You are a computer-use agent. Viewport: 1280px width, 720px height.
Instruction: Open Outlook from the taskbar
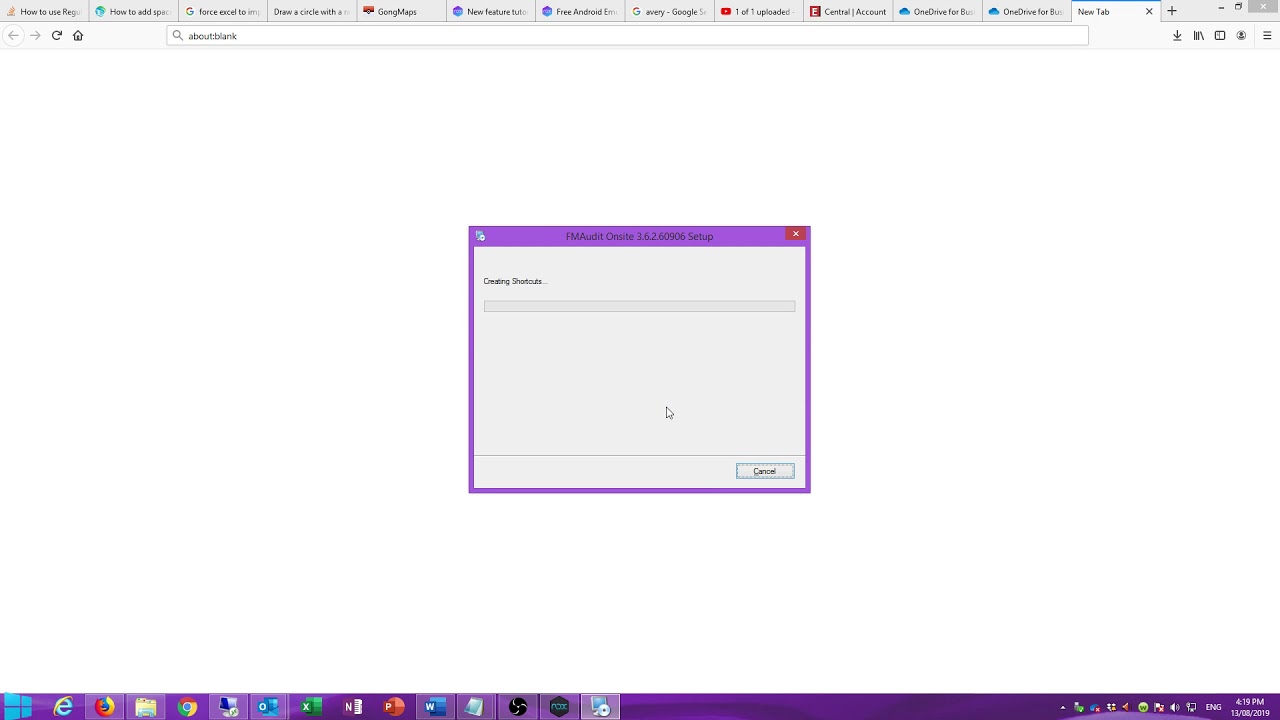click(x=269, y=707)
